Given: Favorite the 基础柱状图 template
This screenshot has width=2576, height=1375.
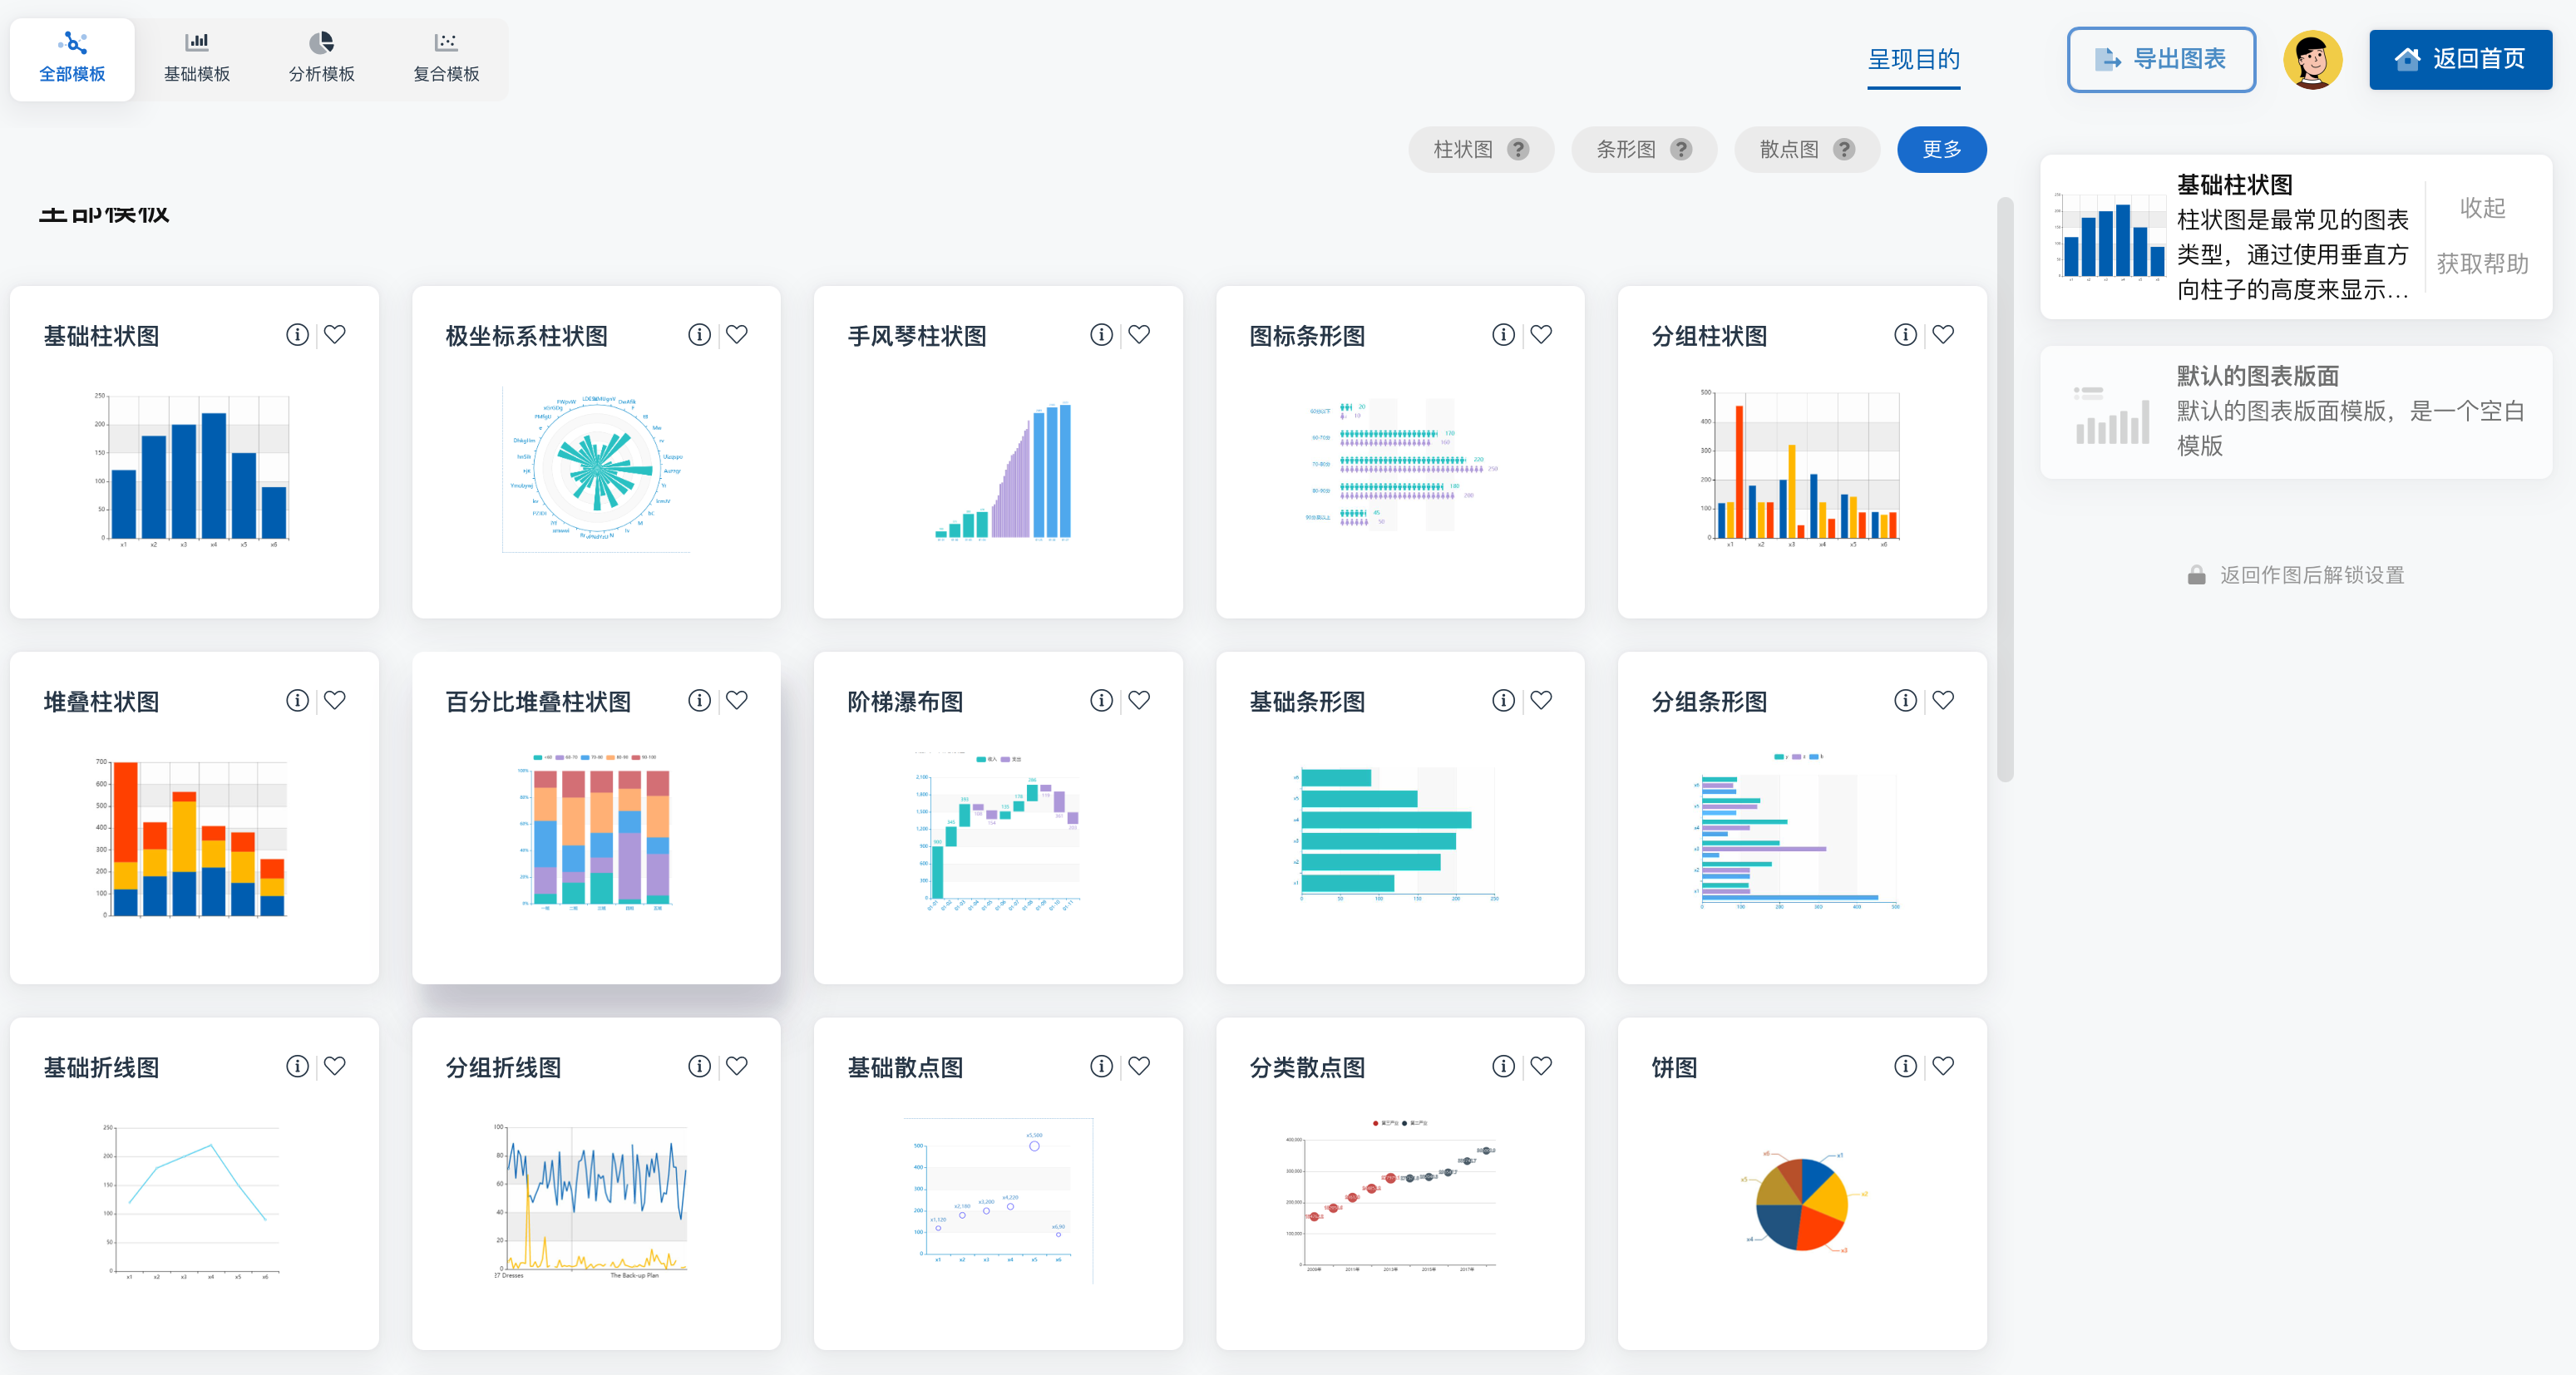Looking at the screenshot, I should (335, 335).
